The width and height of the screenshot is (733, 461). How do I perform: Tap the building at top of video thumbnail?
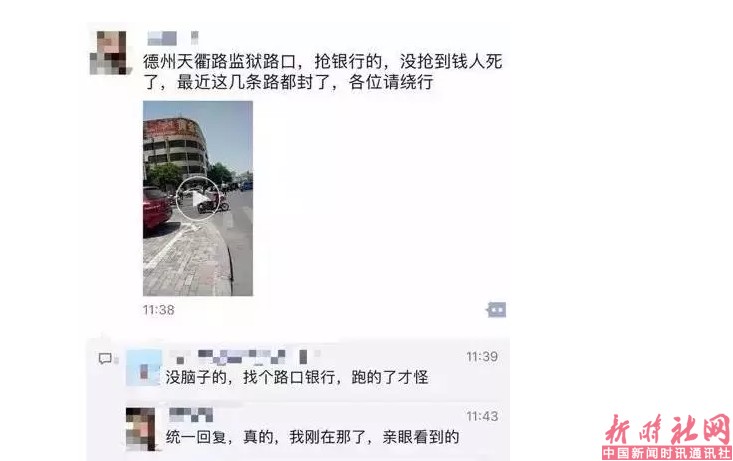(175, 146)
